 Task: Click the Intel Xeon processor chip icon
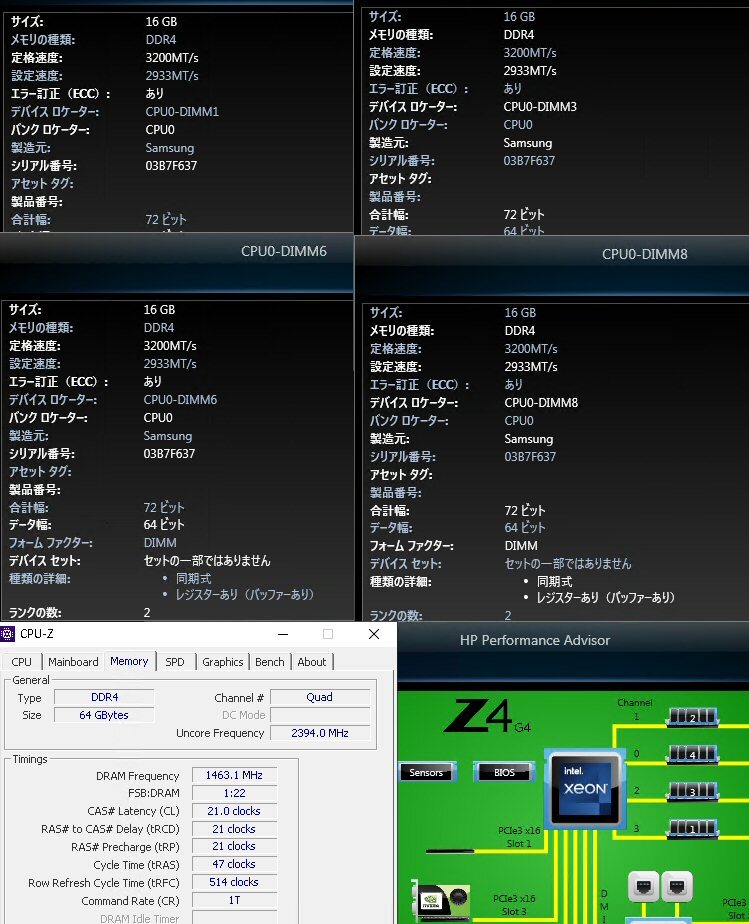(x=585, y=790)
